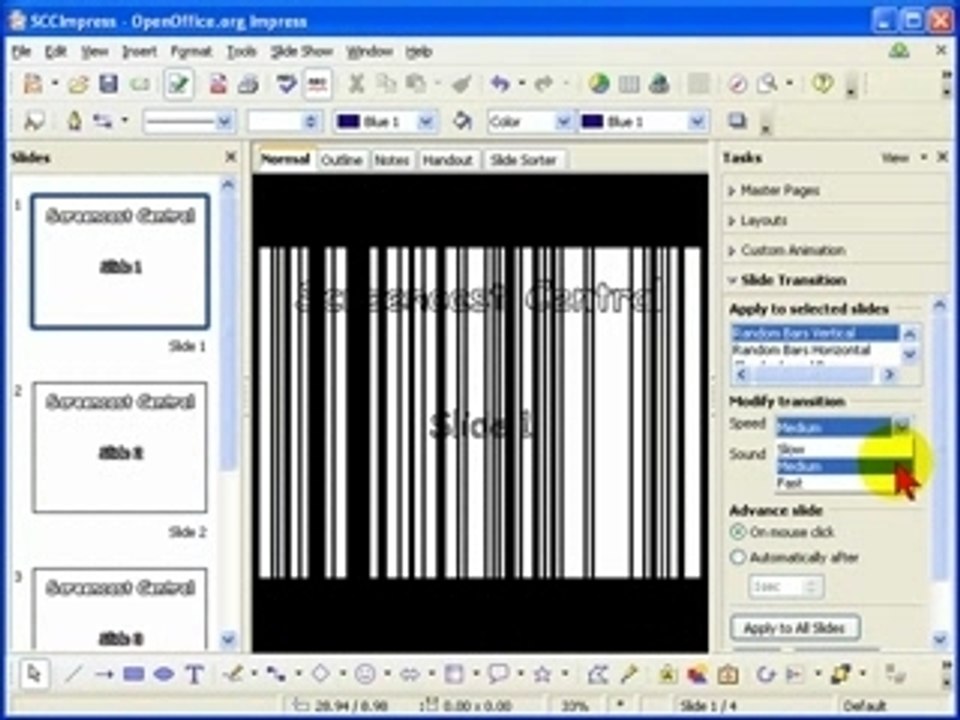Switch to the Slide Sorter tab
Screen dimensions: 960x720
tap(523, 160)
